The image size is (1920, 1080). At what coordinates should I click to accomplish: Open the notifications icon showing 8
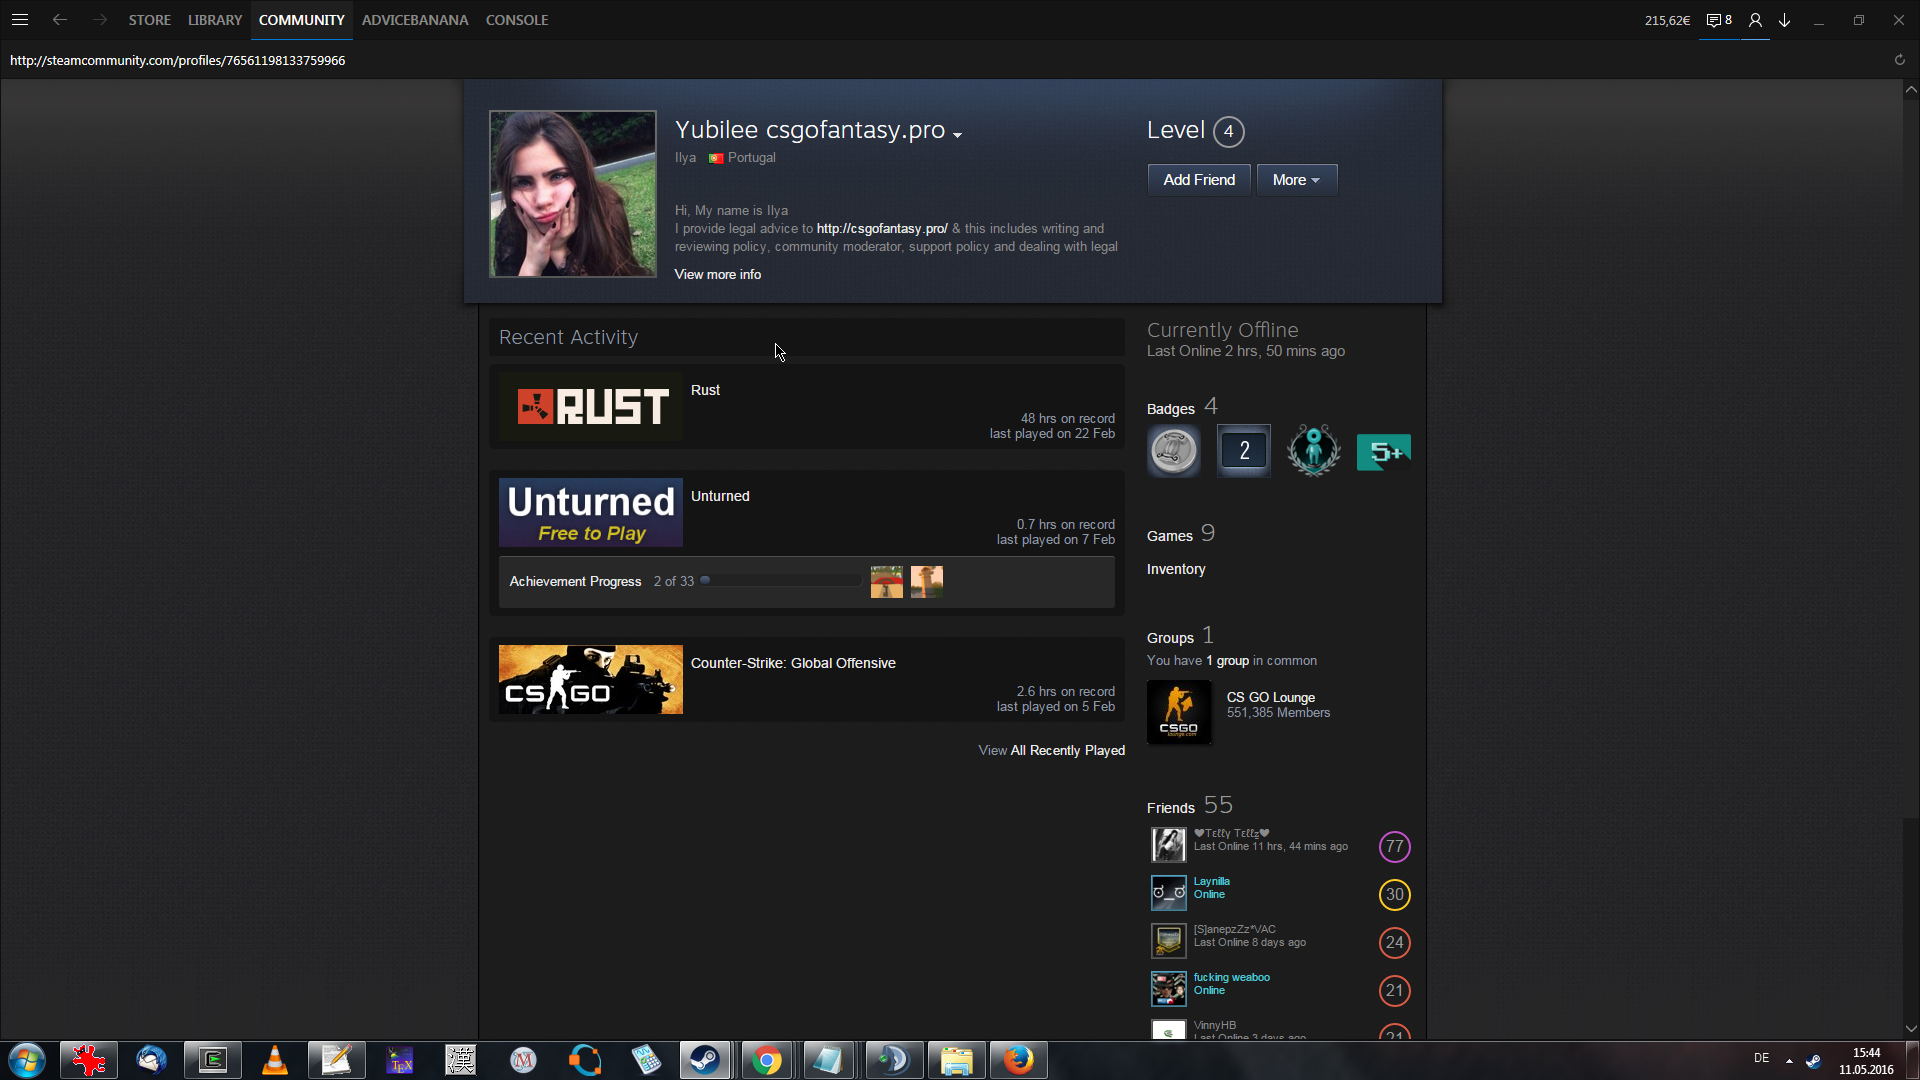1718,20
